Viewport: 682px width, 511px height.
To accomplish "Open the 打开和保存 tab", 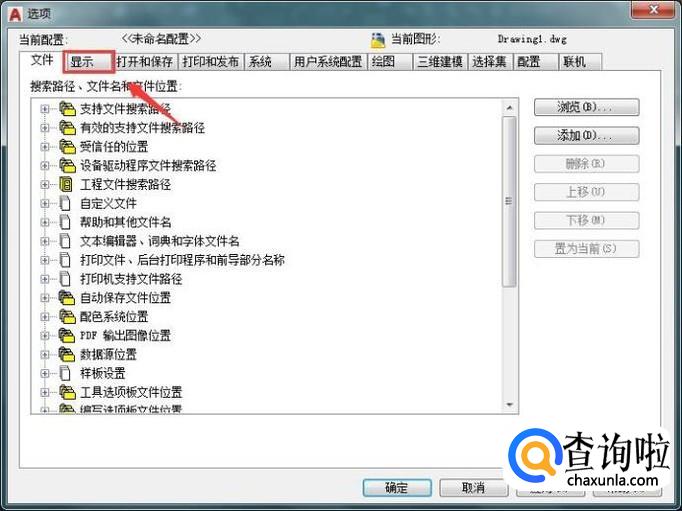I will (145, 62).
